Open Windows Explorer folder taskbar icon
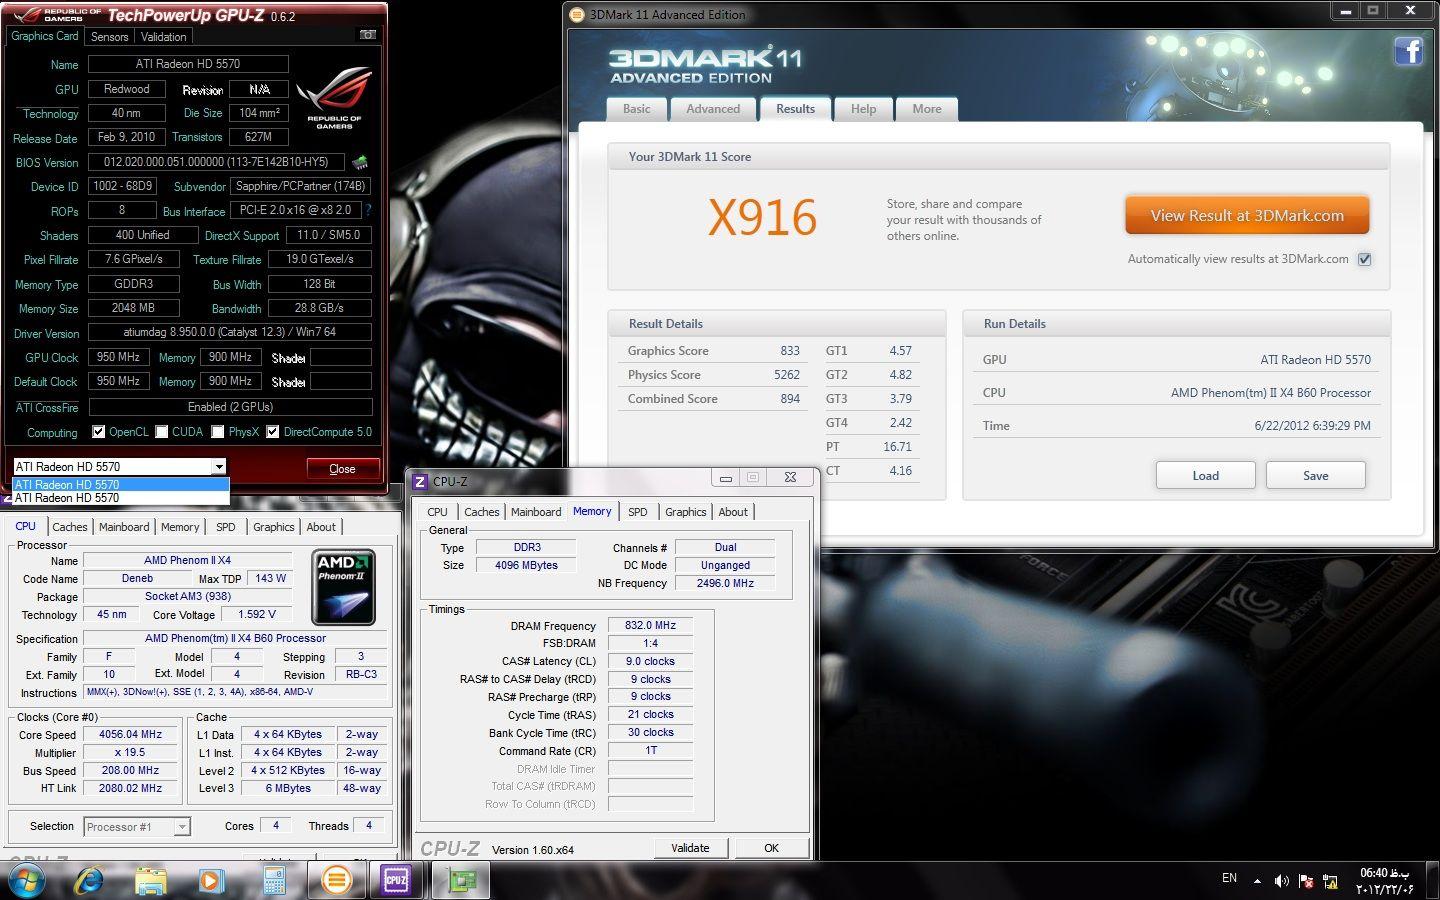 coord(151,881)
